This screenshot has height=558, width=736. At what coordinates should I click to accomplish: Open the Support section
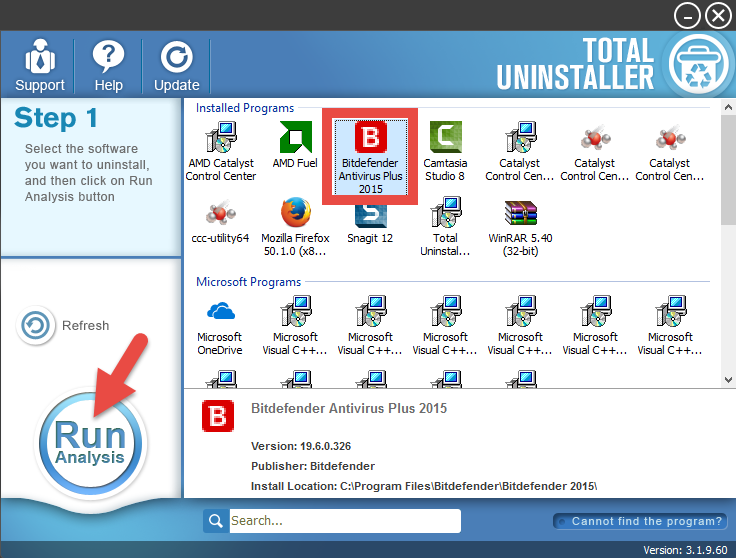39,65
